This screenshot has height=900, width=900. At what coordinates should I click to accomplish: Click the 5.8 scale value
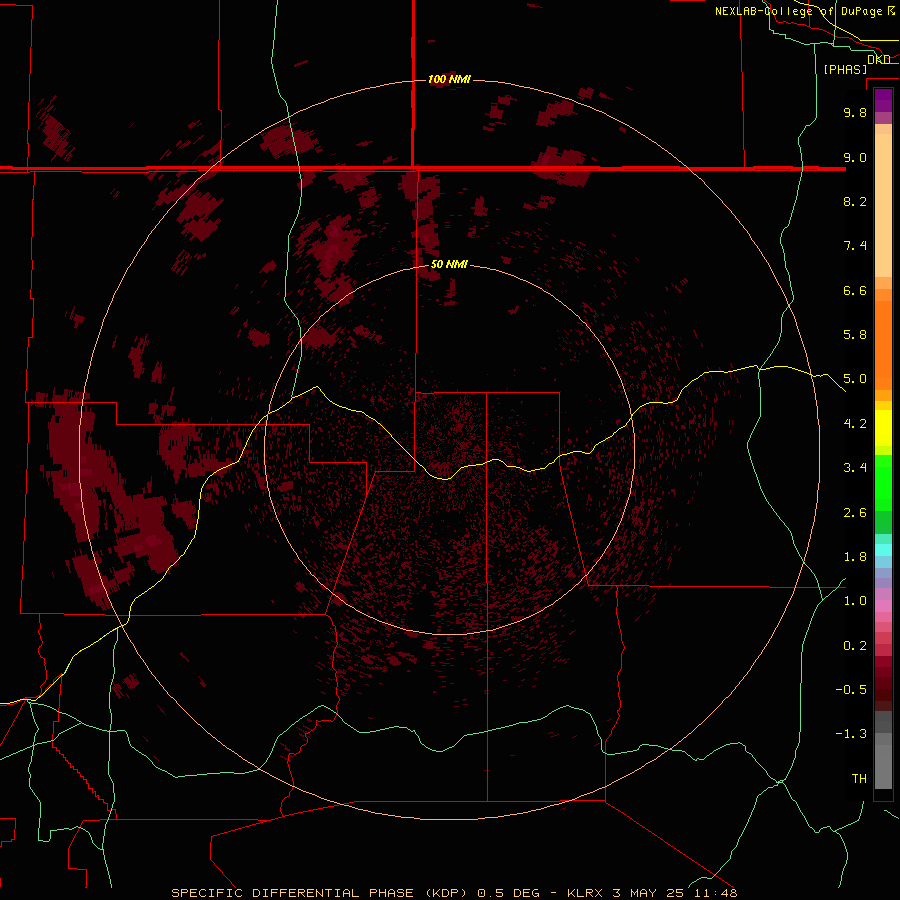click(855, 335)
